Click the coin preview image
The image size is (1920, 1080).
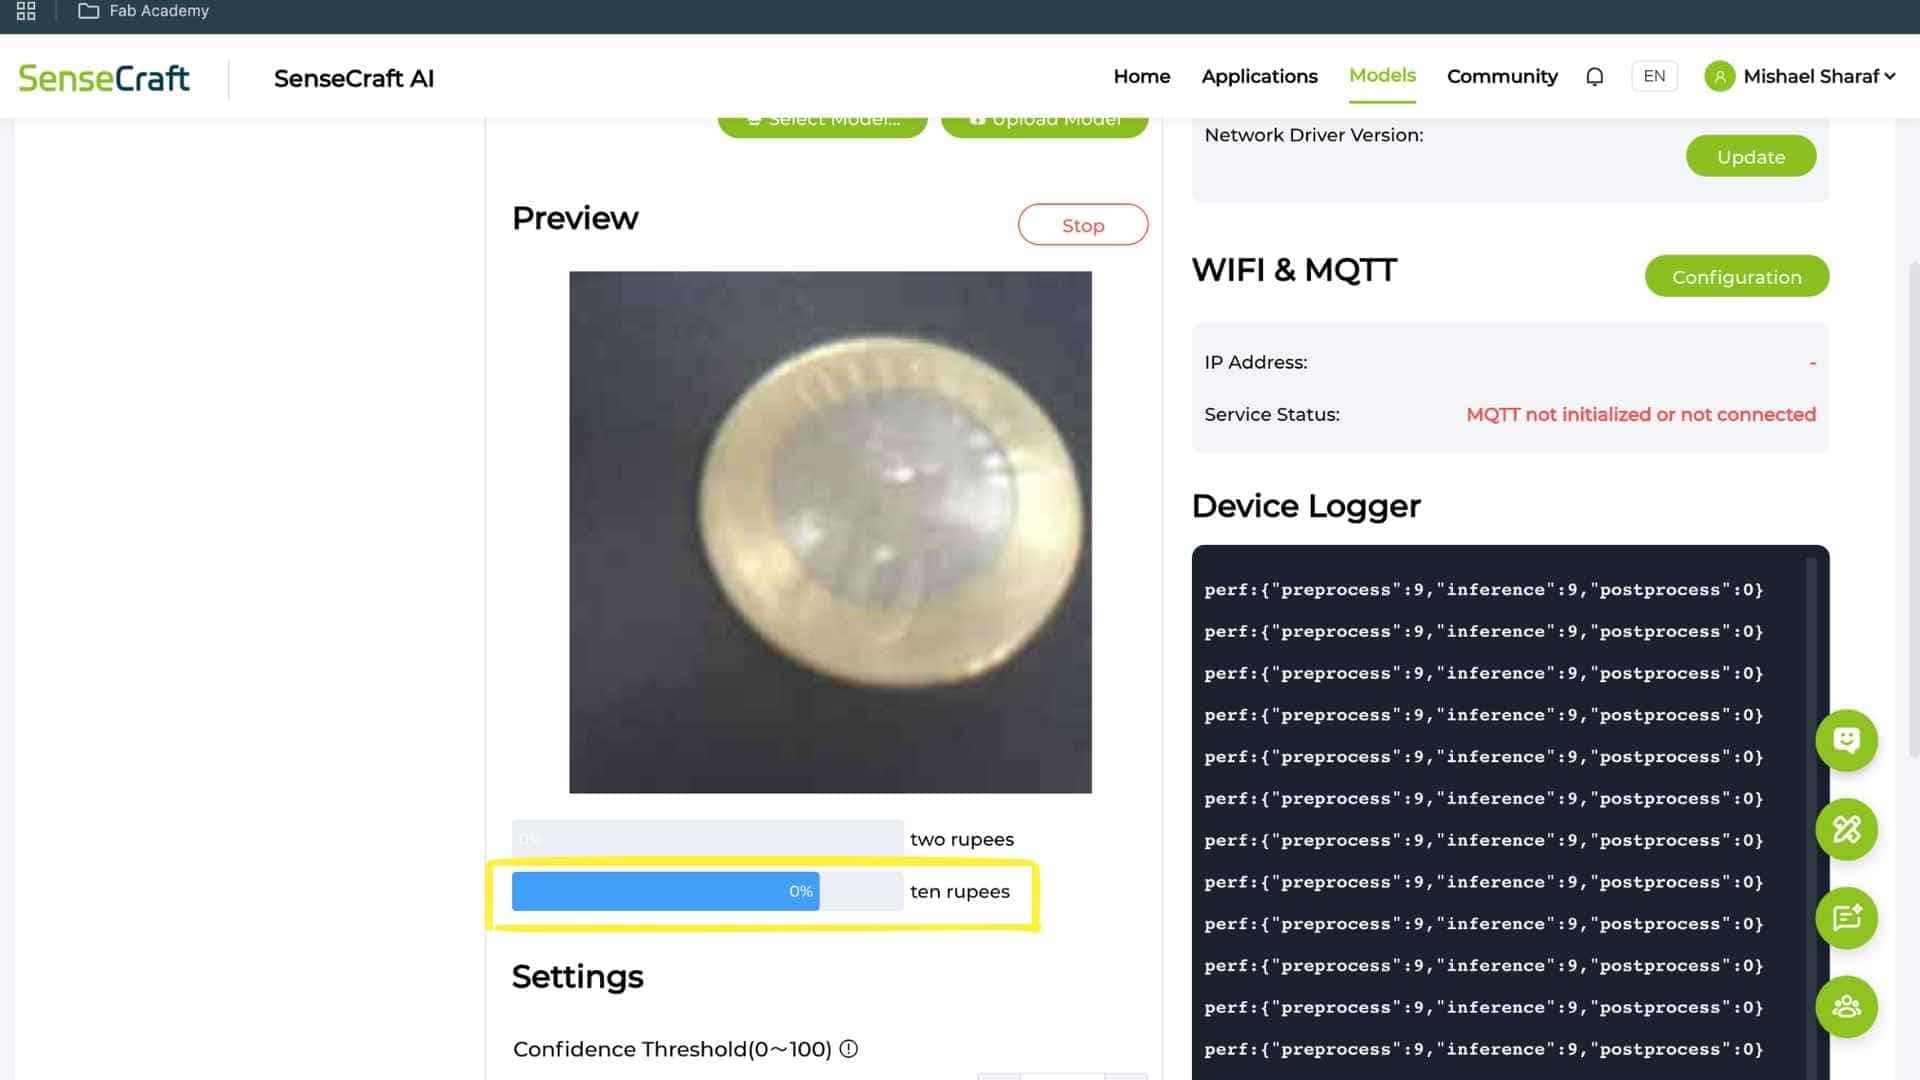click(x=830, y=532)
